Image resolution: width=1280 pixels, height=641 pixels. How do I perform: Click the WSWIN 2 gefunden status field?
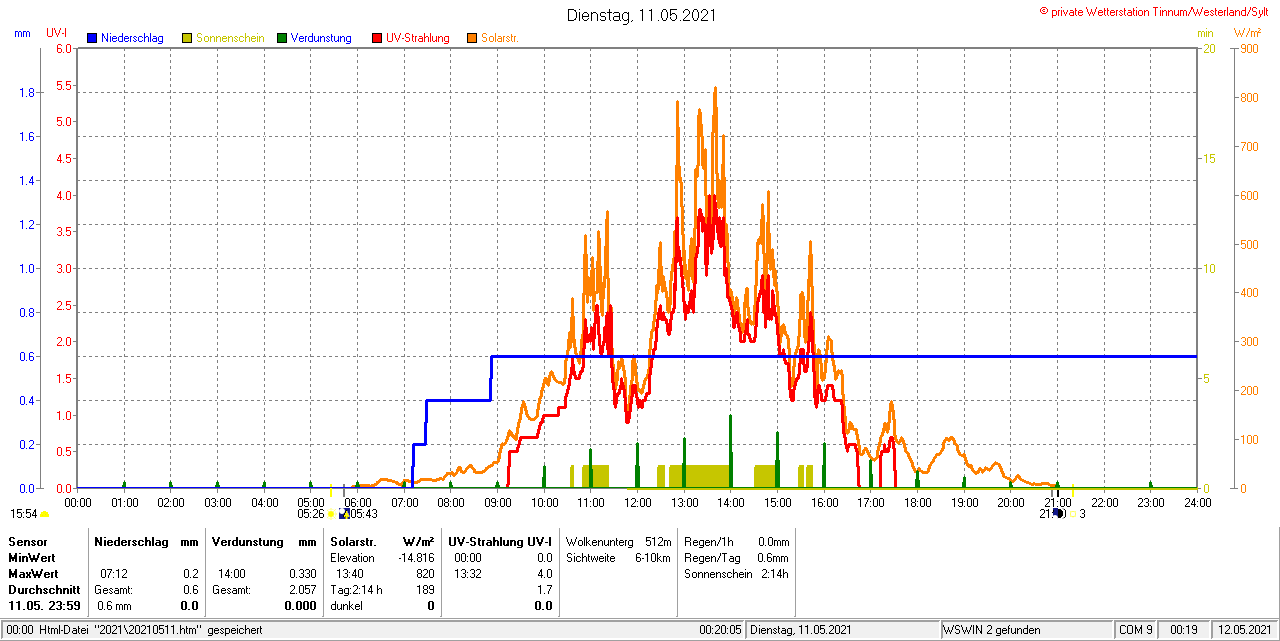(1026, 630)
